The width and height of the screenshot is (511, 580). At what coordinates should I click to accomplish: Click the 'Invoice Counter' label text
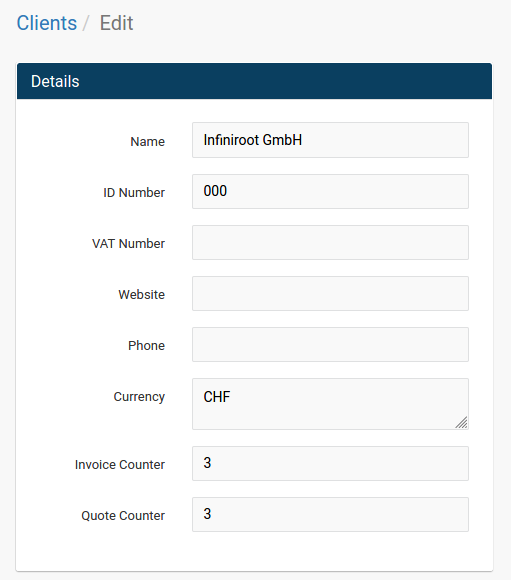tap(120, 465)
